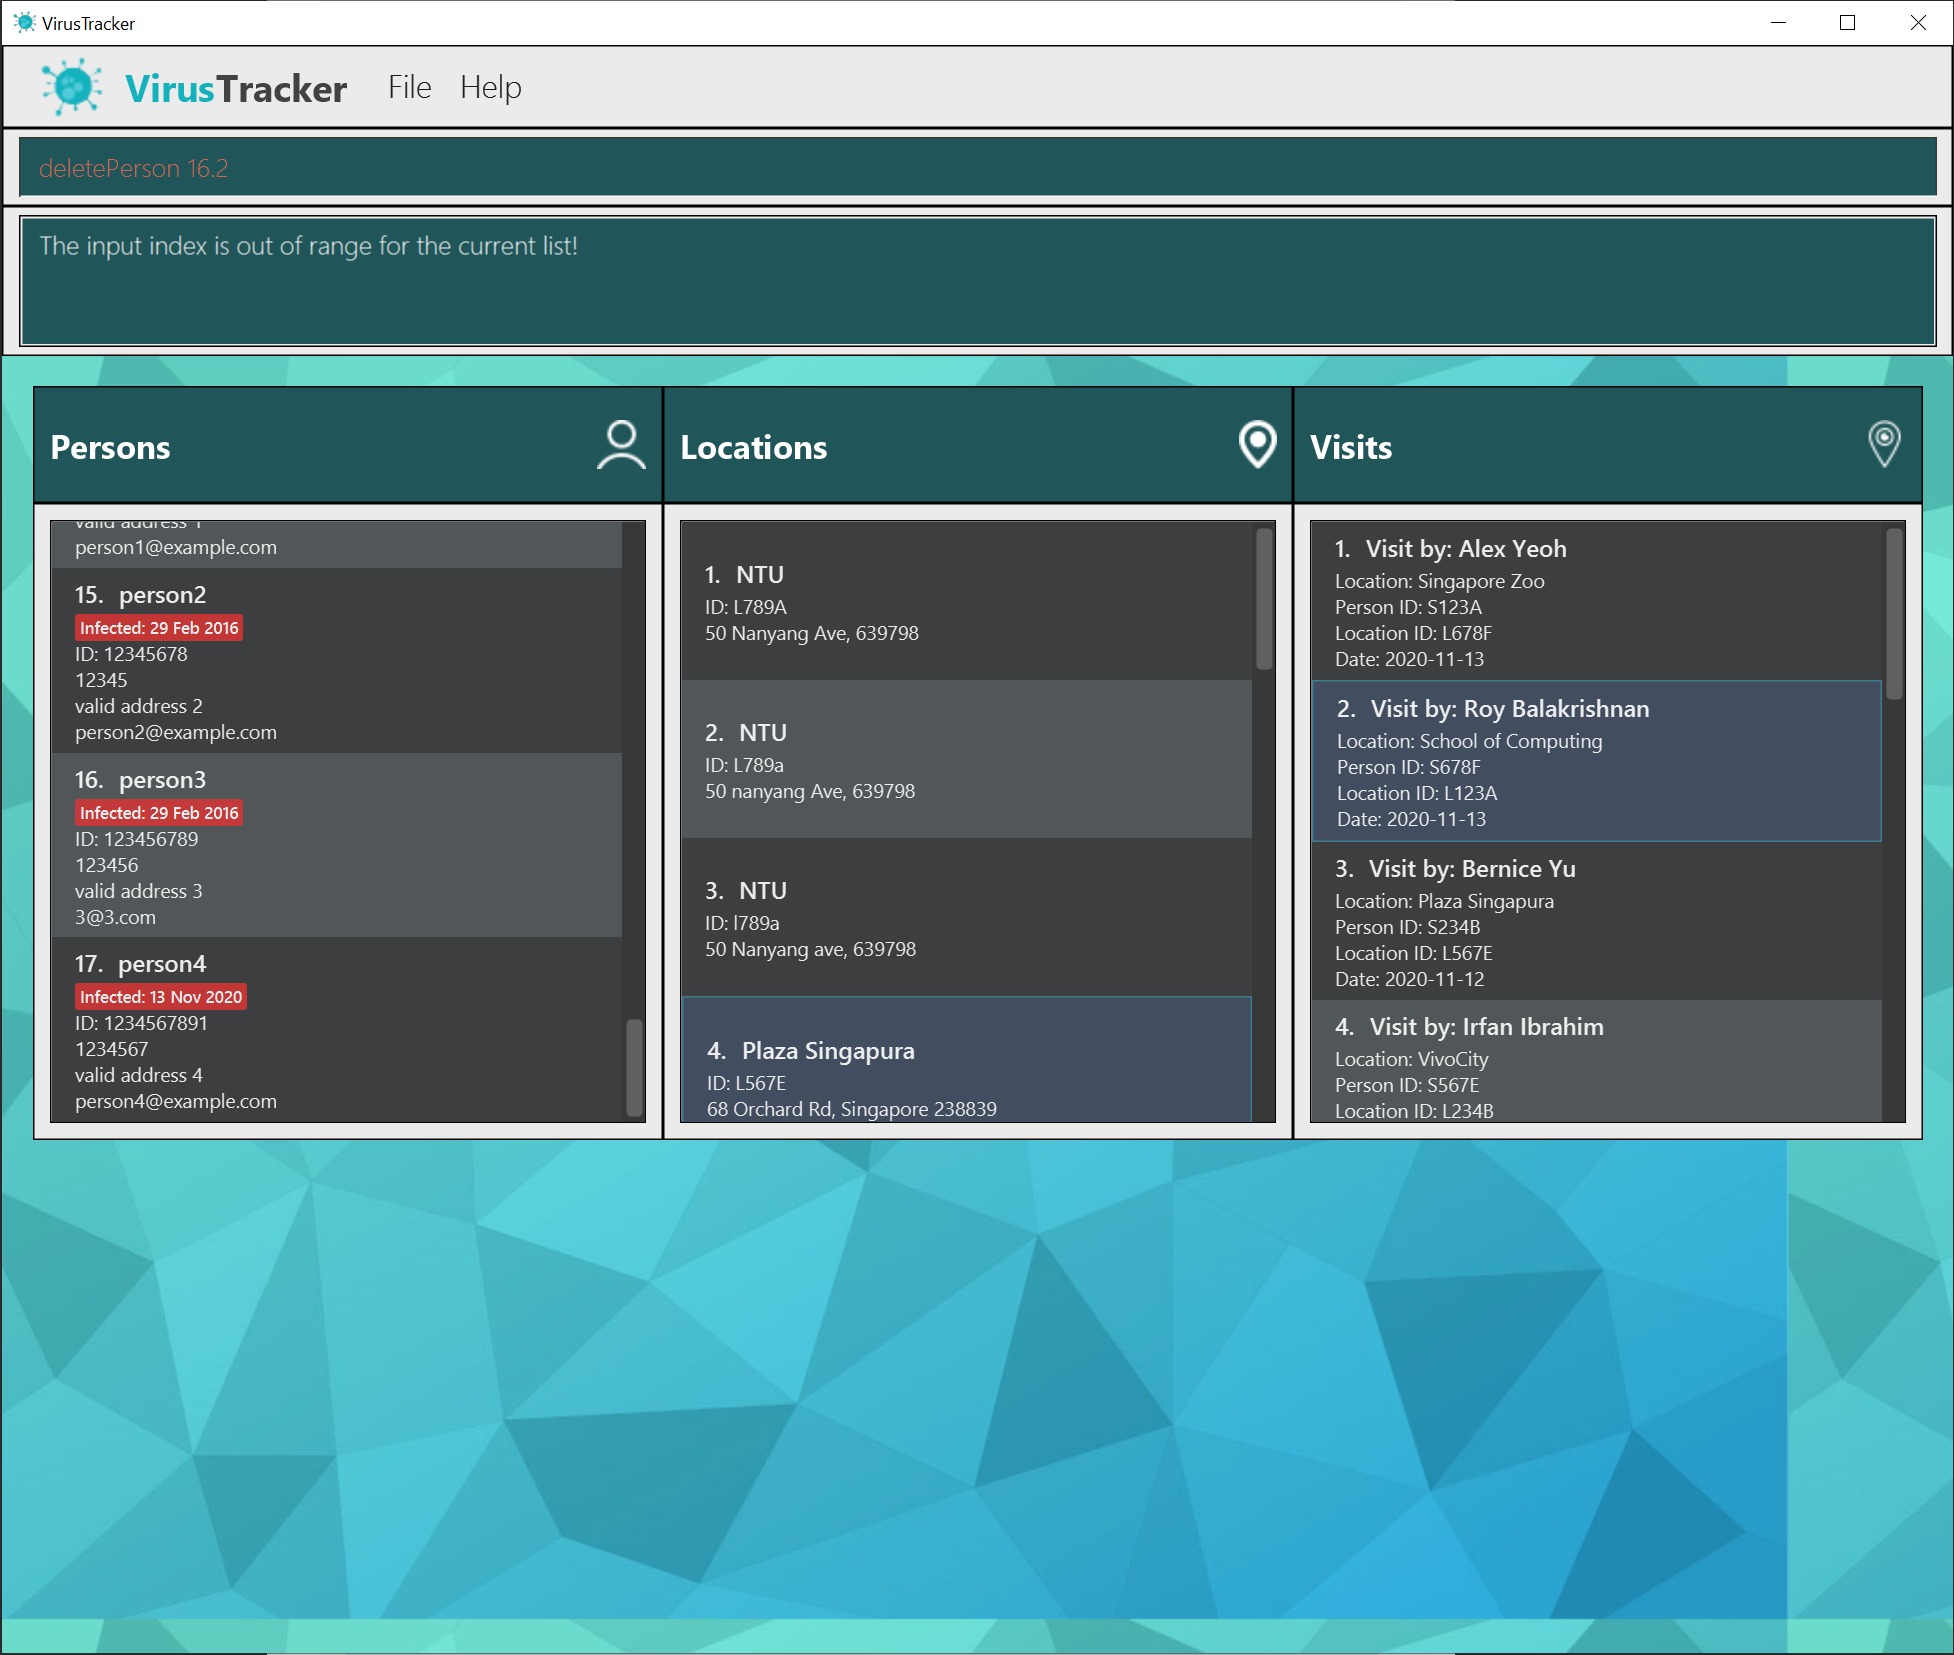Viewport: 1954px width, 1655px height.
Task: Click person4's Infected 13 Nov 2020 badge
Action: (x=161, y=997)
